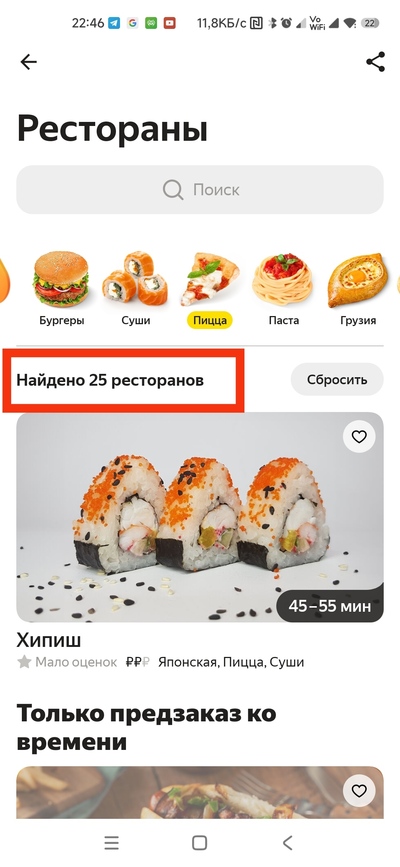Add Хипиш to favorites with the heart
The width and height of the screenshot is (400, 867).
point(359,437)
